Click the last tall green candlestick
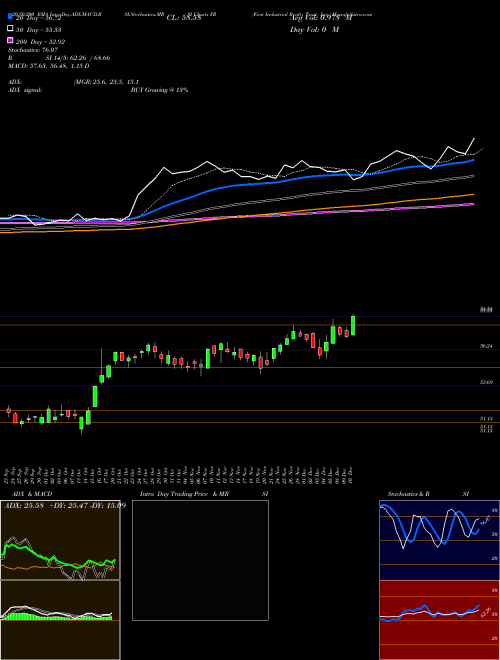 [353, 325]
